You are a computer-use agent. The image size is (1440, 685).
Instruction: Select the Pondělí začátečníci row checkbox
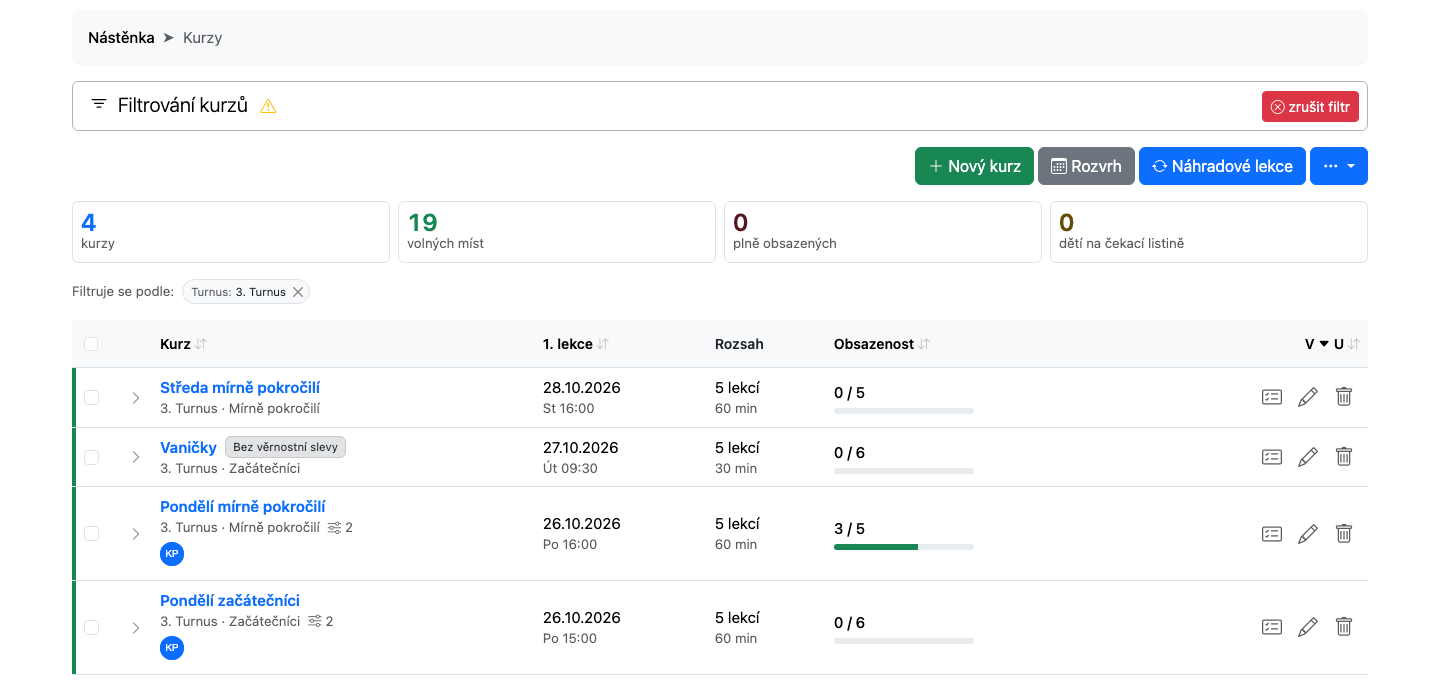(92, 627)
